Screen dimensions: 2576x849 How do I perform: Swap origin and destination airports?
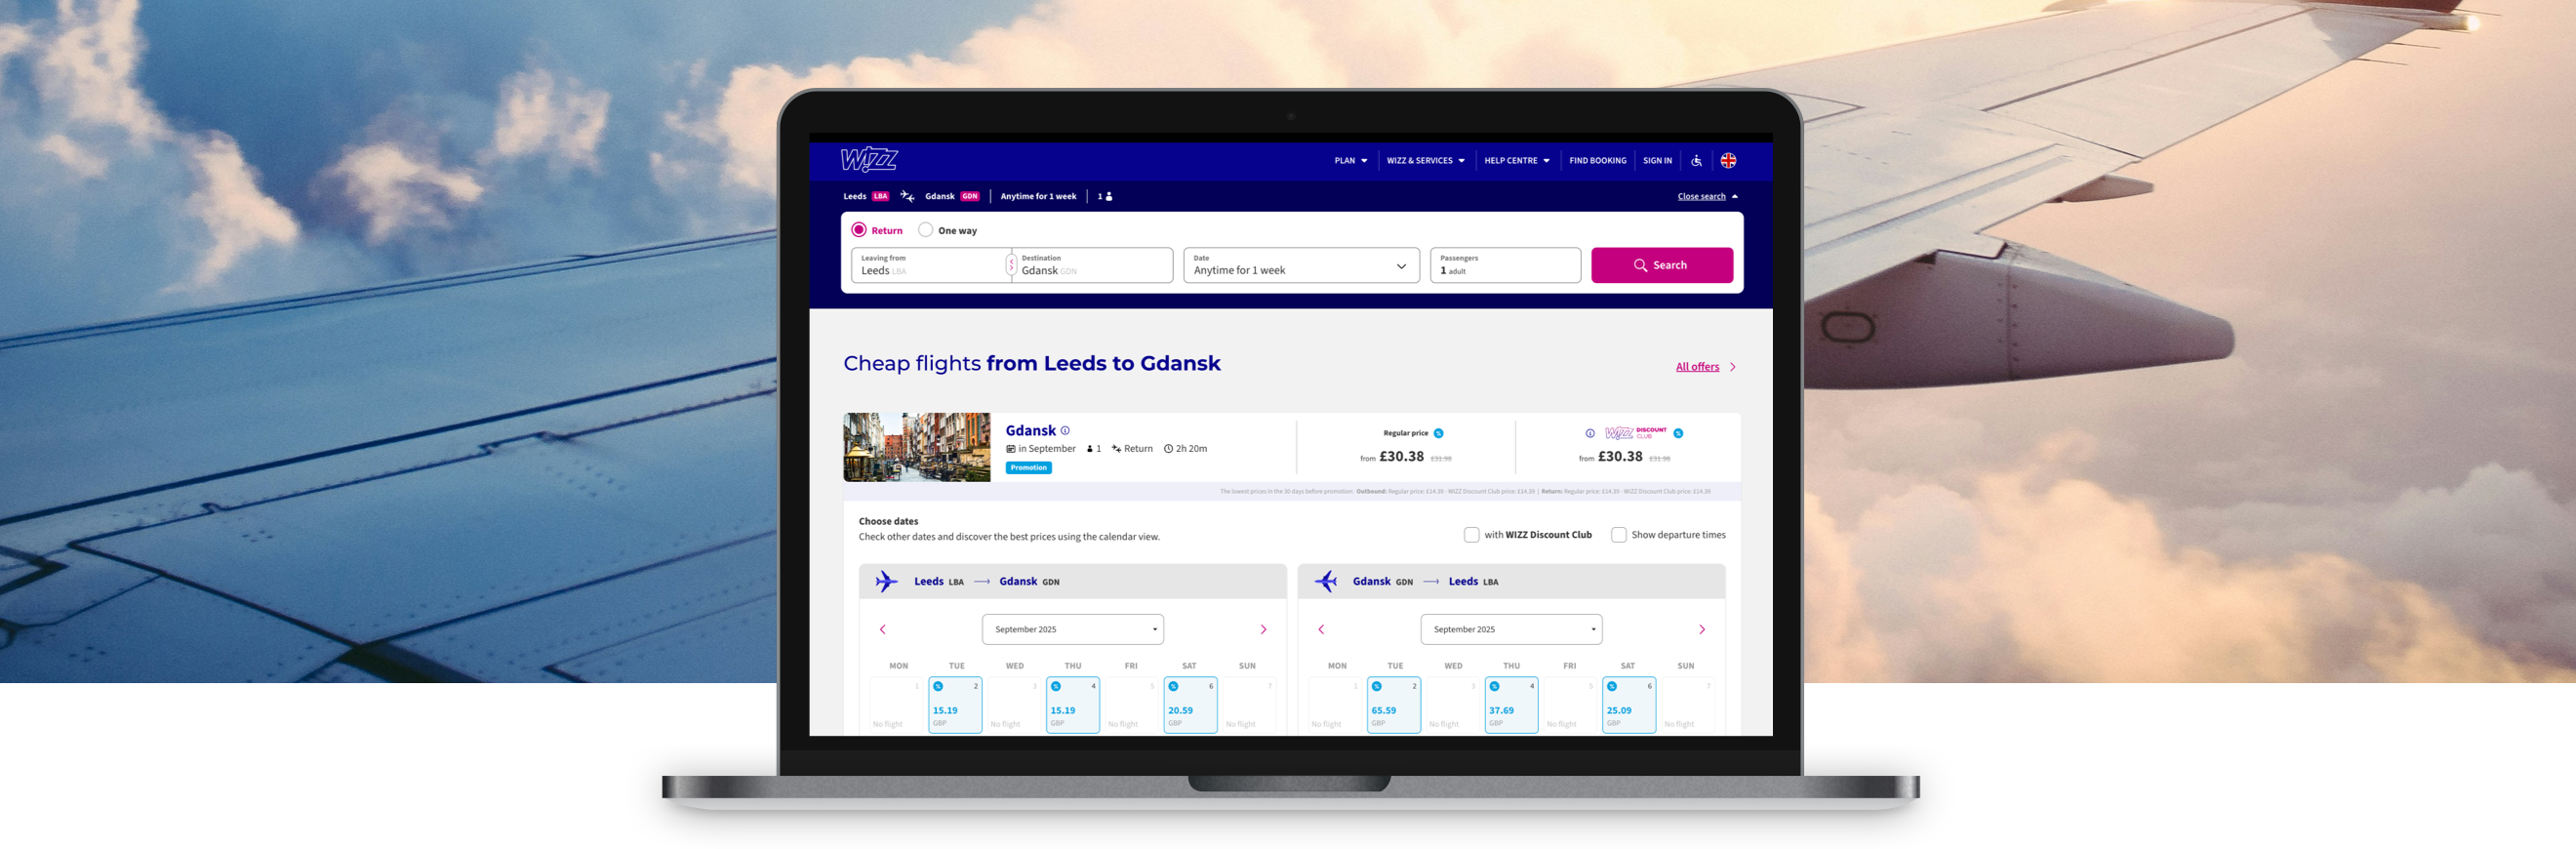[1011, 265]
